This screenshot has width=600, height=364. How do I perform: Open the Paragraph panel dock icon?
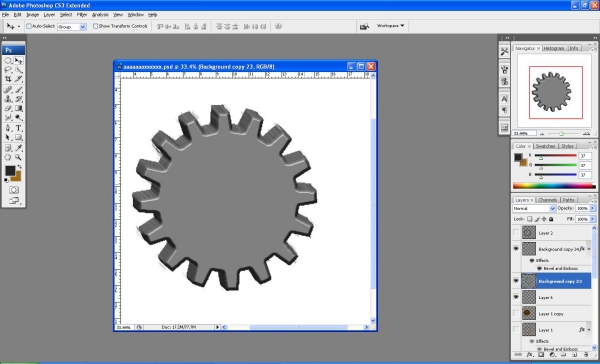click(504, 110)
